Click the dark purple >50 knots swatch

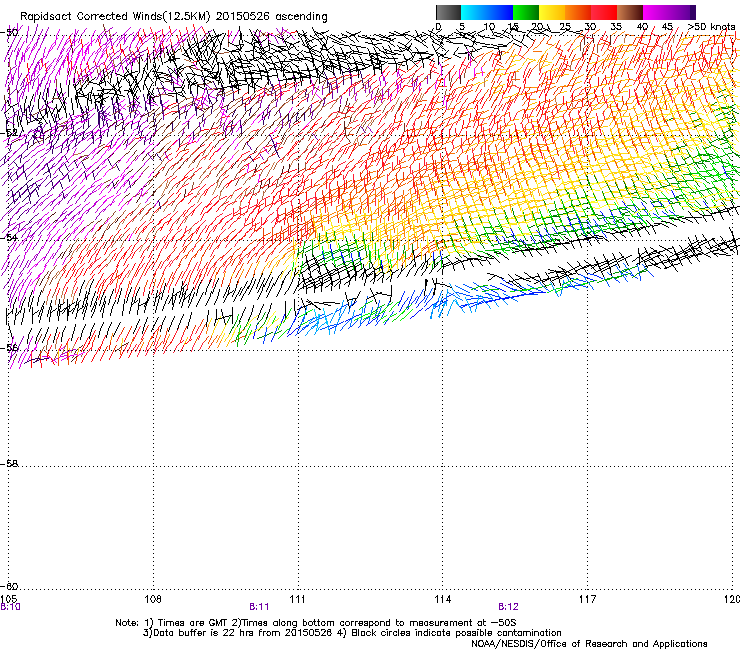(692, 12)
